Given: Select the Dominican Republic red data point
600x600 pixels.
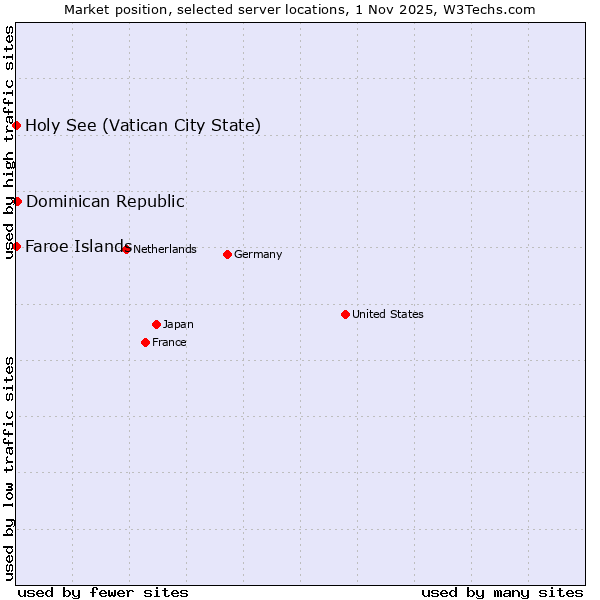Looking at the screenshot, I should [x=17, y=201].
